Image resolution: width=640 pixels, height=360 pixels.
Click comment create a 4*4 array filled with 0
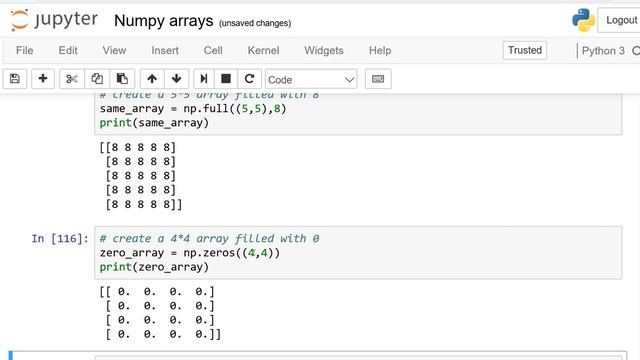[x=209, y=238]
